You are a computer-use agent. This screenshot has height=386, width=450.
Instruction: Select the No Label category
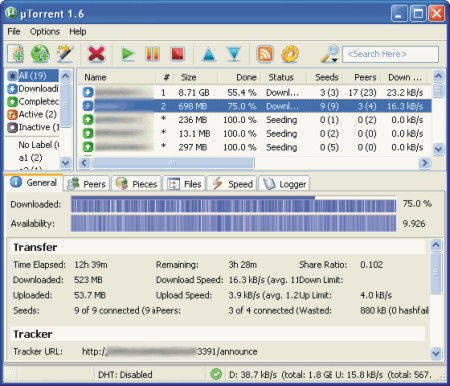point(38,145)
